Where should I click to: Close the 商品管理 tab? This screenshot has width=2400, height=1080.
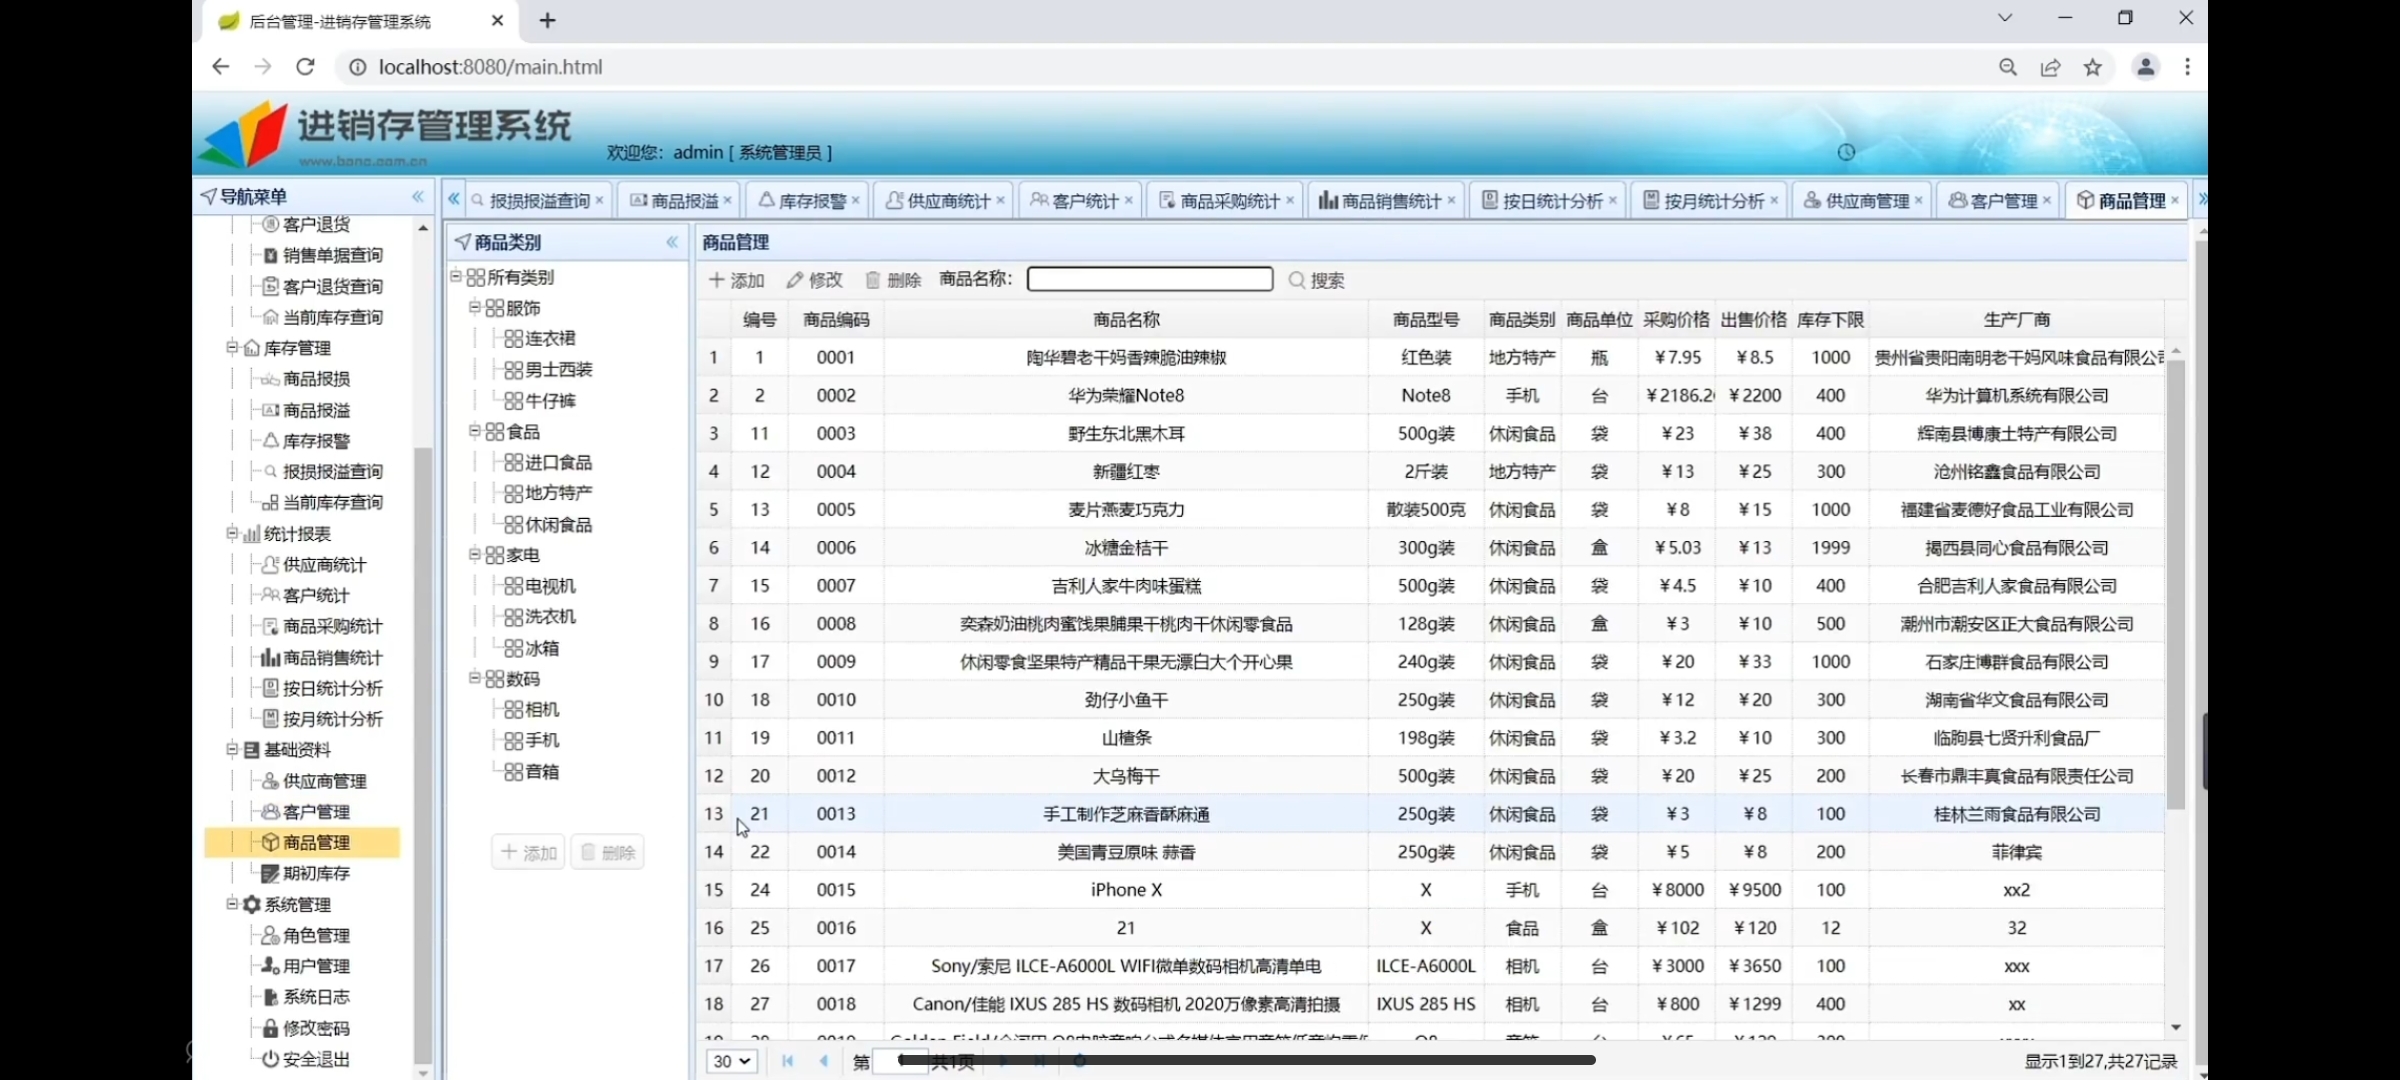[x=2175, y=201]
